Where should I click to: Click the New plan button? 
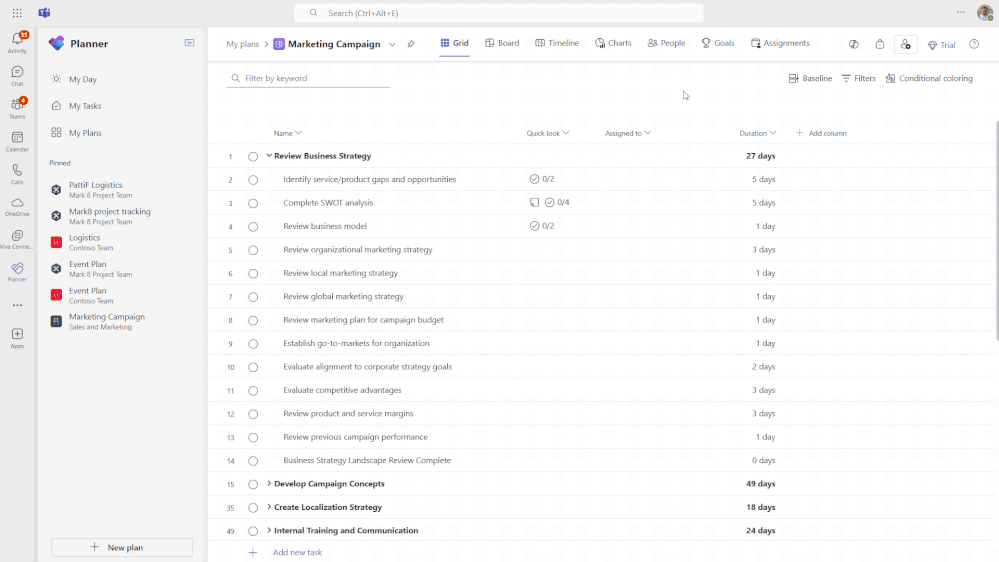point(122,547)
